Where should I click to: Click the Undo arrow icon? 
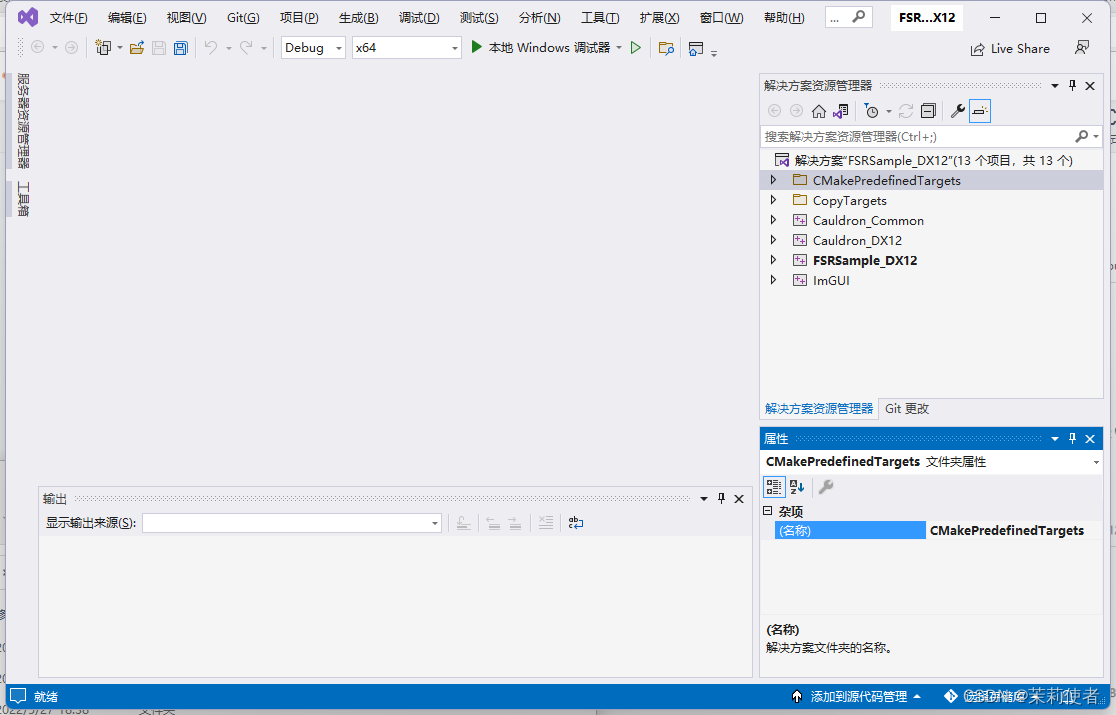pos(211,48)
